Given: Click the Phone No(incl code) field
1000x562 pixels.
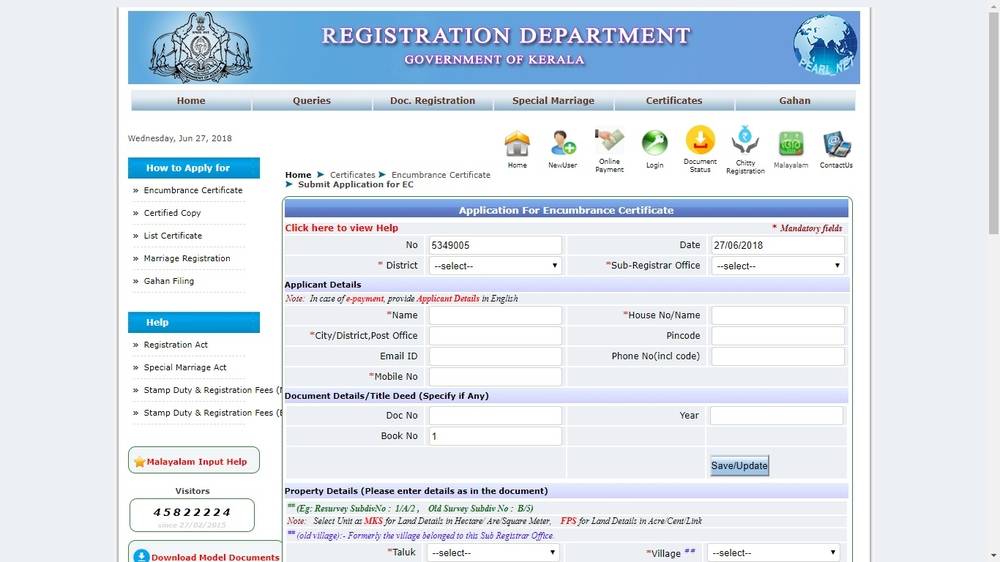Looking at the screenshot, I should coord(777,356).
